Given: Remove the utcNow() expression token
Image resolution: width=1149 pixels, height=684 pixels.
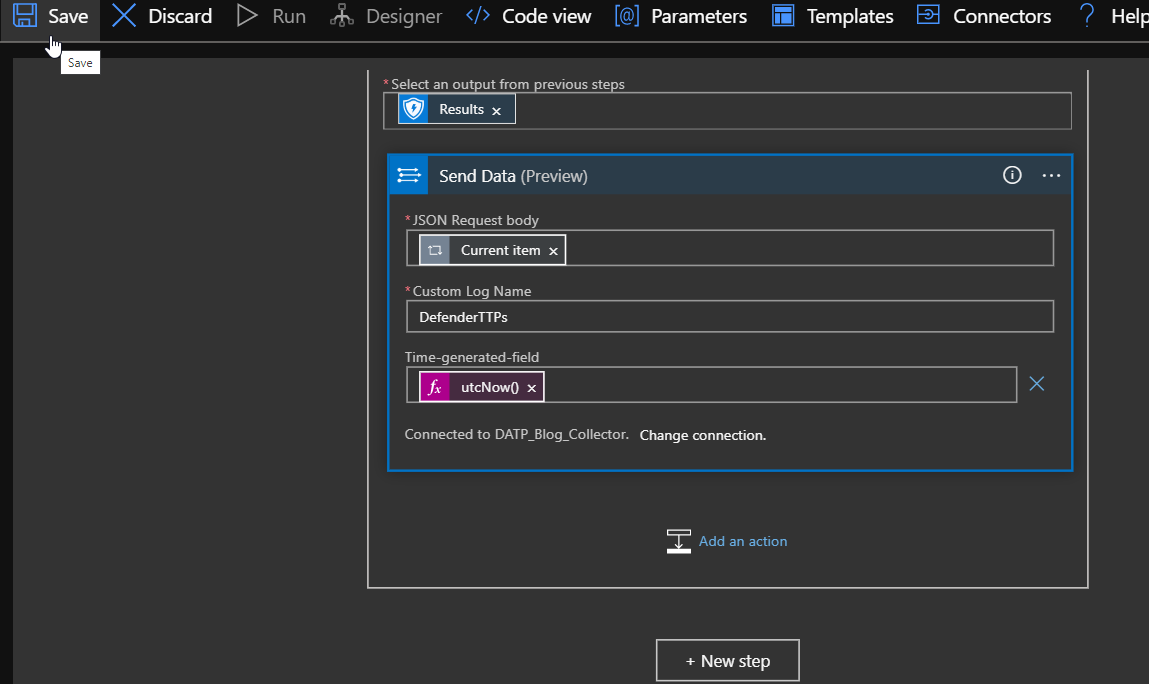Looking at the screenshot, I should pyautogui.click(x=532, y=388).
